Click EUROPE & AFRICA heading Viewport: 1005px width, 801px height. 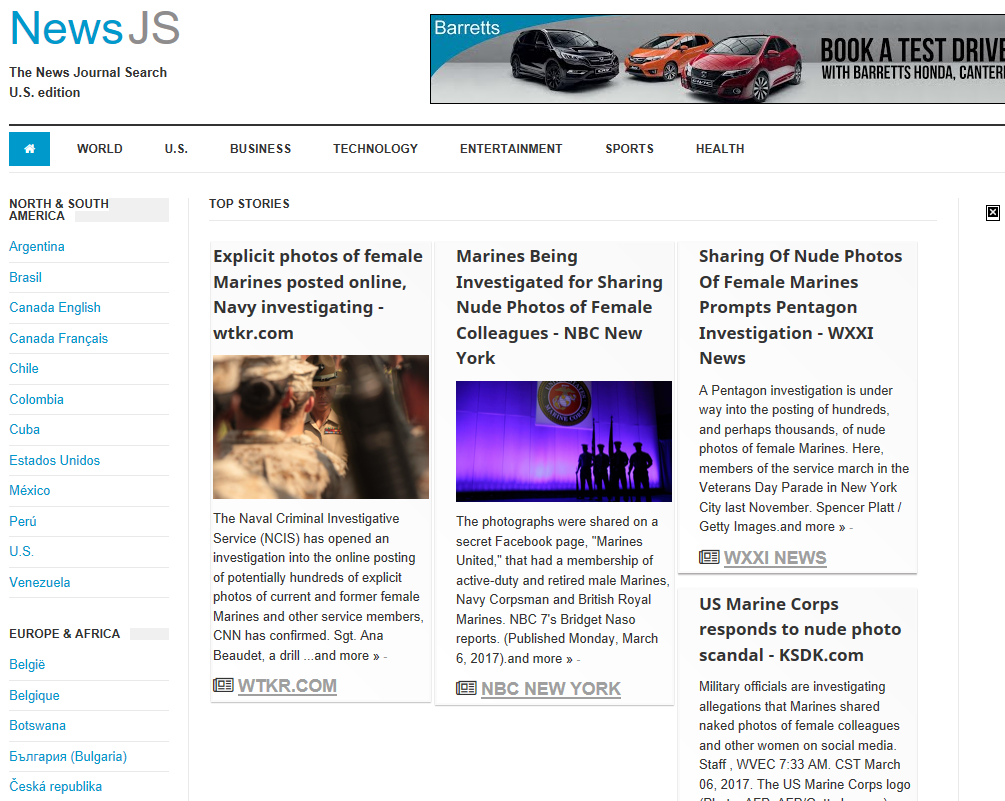[65, 634]
